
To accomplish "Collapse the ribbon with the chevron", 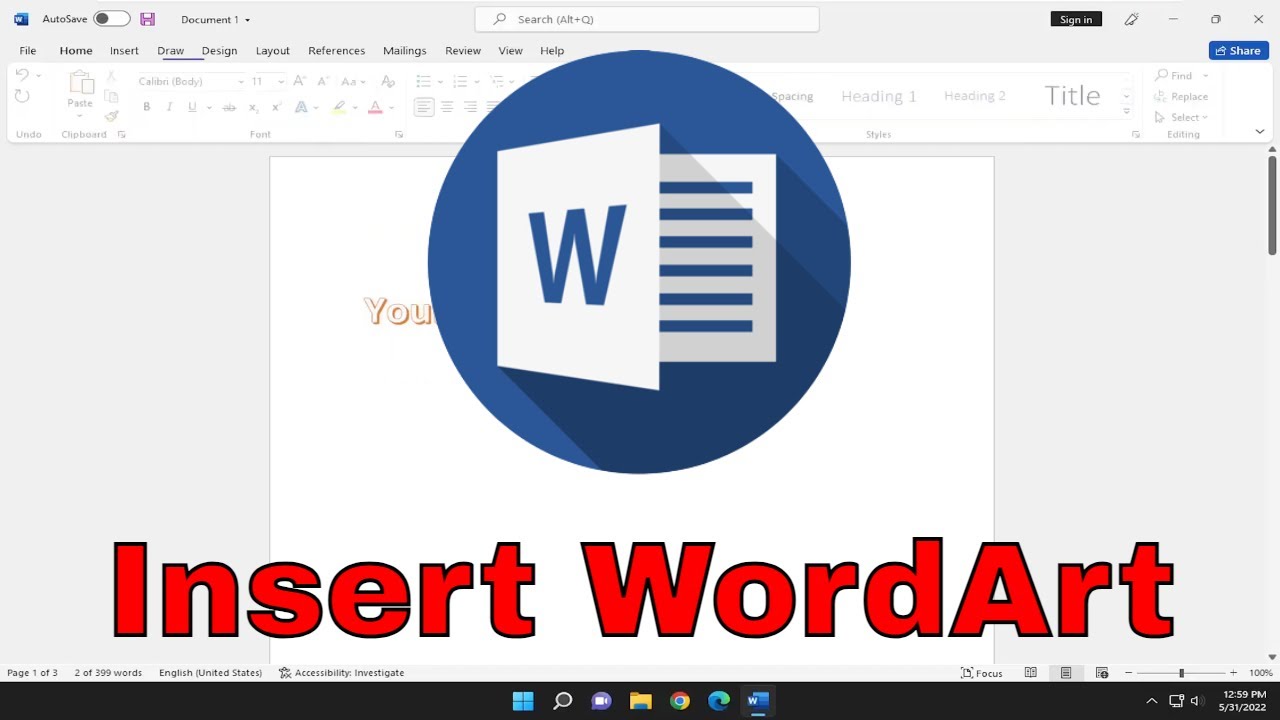I will click(1259, 132).
